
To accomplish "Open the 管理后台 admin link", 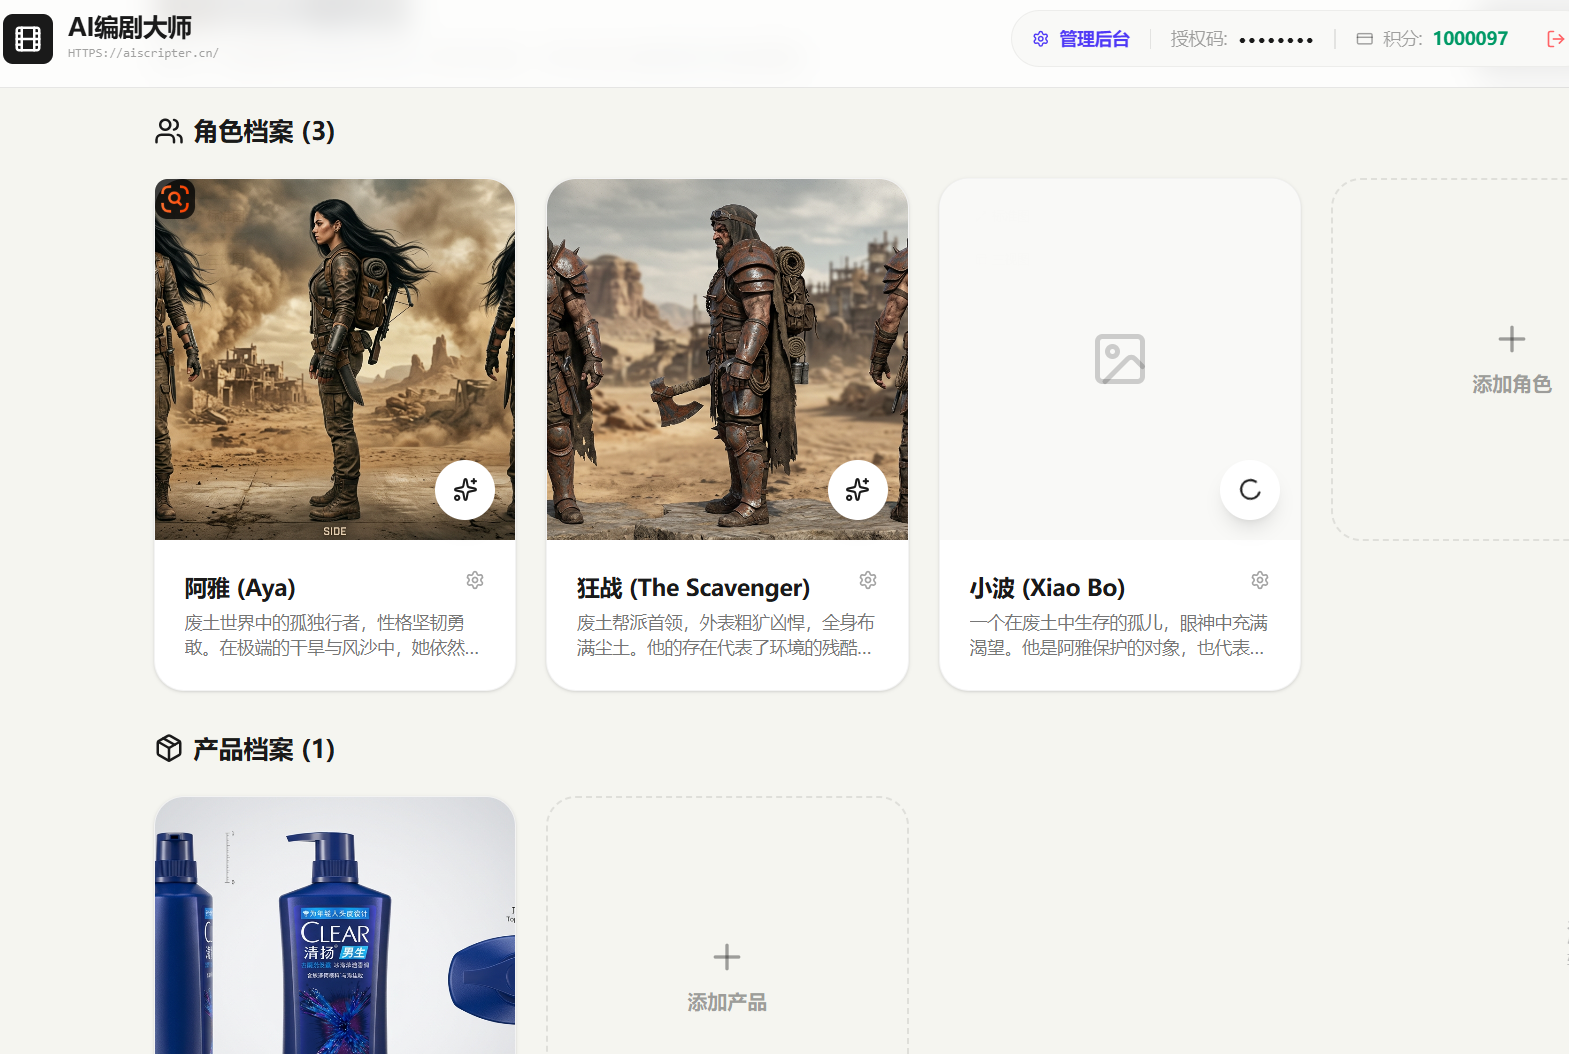I will click(x=1082, y=39).
